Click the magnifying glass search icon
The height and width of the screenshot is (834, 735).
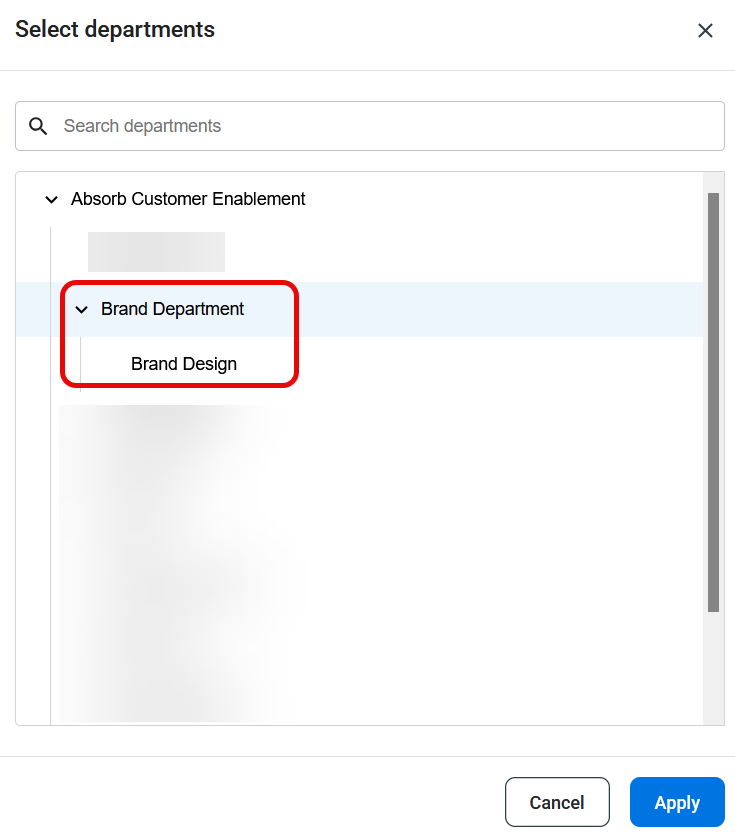tap(38, 126)
